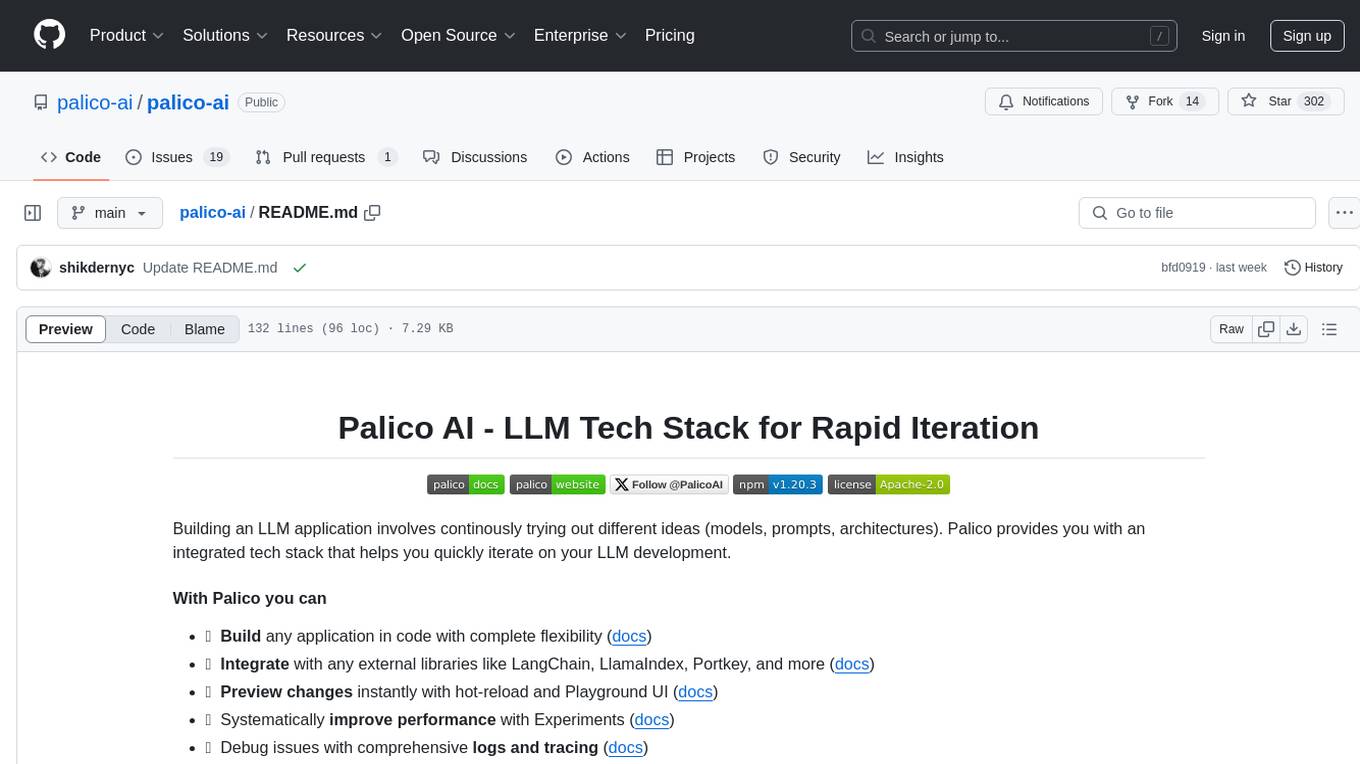Open more file actions ellipsis menu
The image size is (1360, 764).
[x=1344, y=213]
